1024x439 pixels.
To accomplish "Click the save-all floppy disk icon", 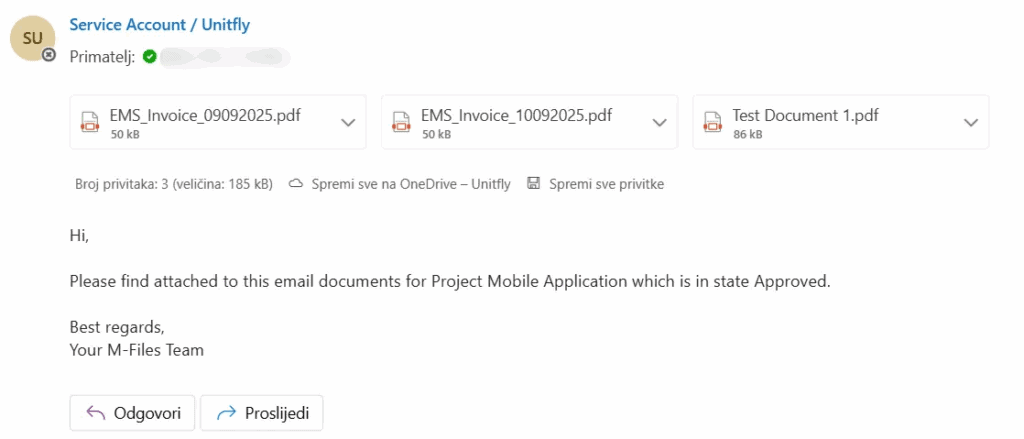I will [x=533, y=184].
